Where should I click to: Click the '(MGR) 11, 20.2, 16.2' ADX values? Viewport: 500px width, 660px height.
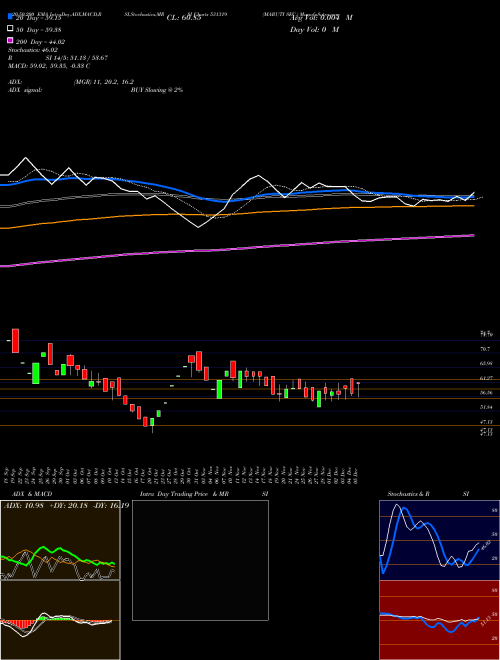(x=103, y=82)
